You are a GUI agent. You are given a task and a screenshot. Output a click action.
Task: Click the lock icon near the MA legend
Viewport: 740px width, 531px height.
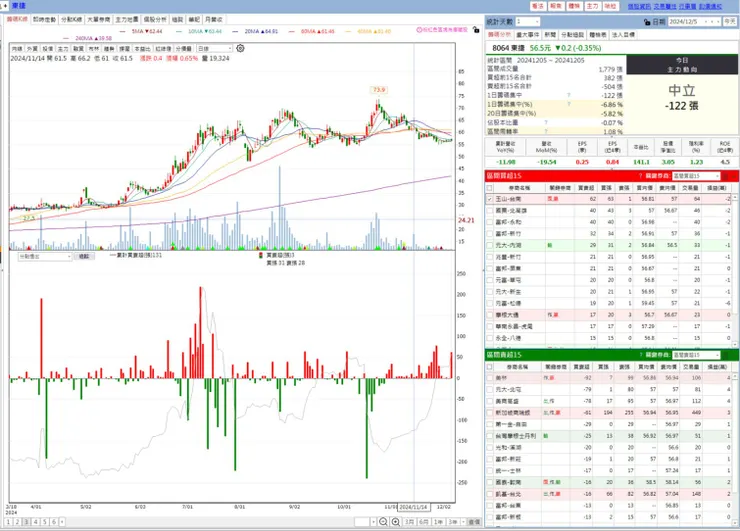476,30
